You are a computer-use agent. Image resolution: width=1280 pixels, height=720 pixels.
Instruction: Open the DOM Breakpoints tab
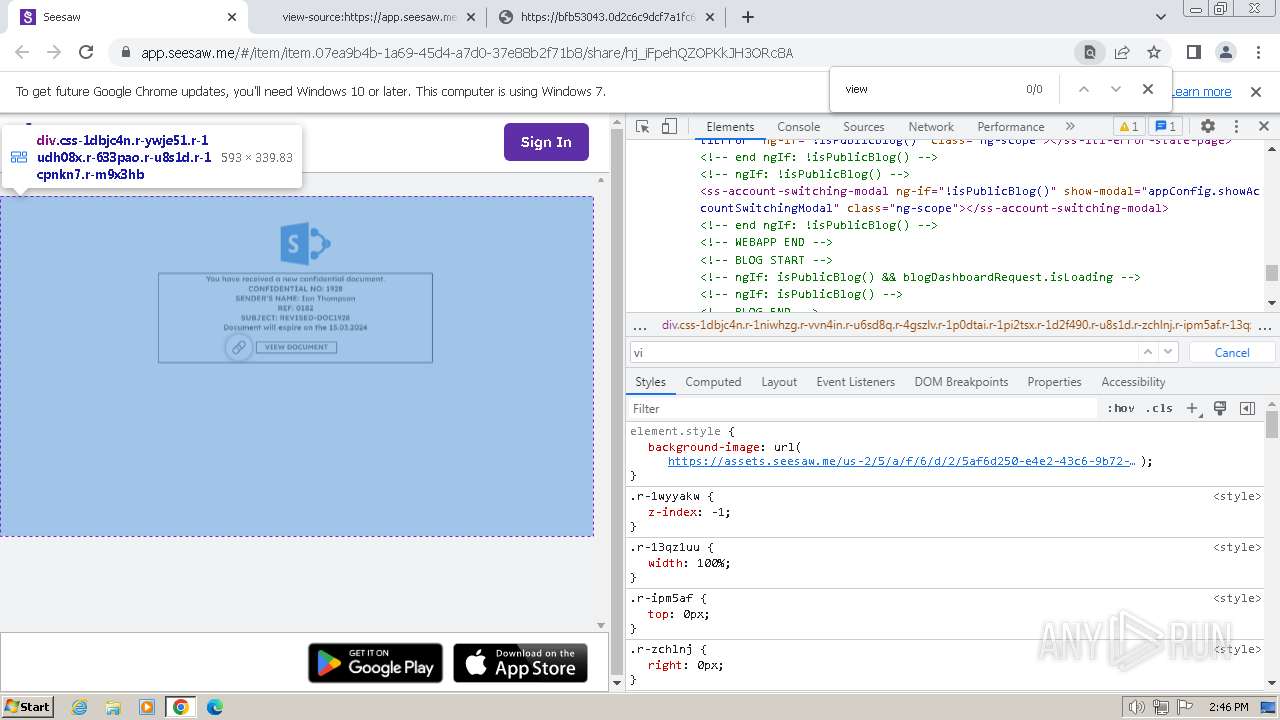point(961,382)
